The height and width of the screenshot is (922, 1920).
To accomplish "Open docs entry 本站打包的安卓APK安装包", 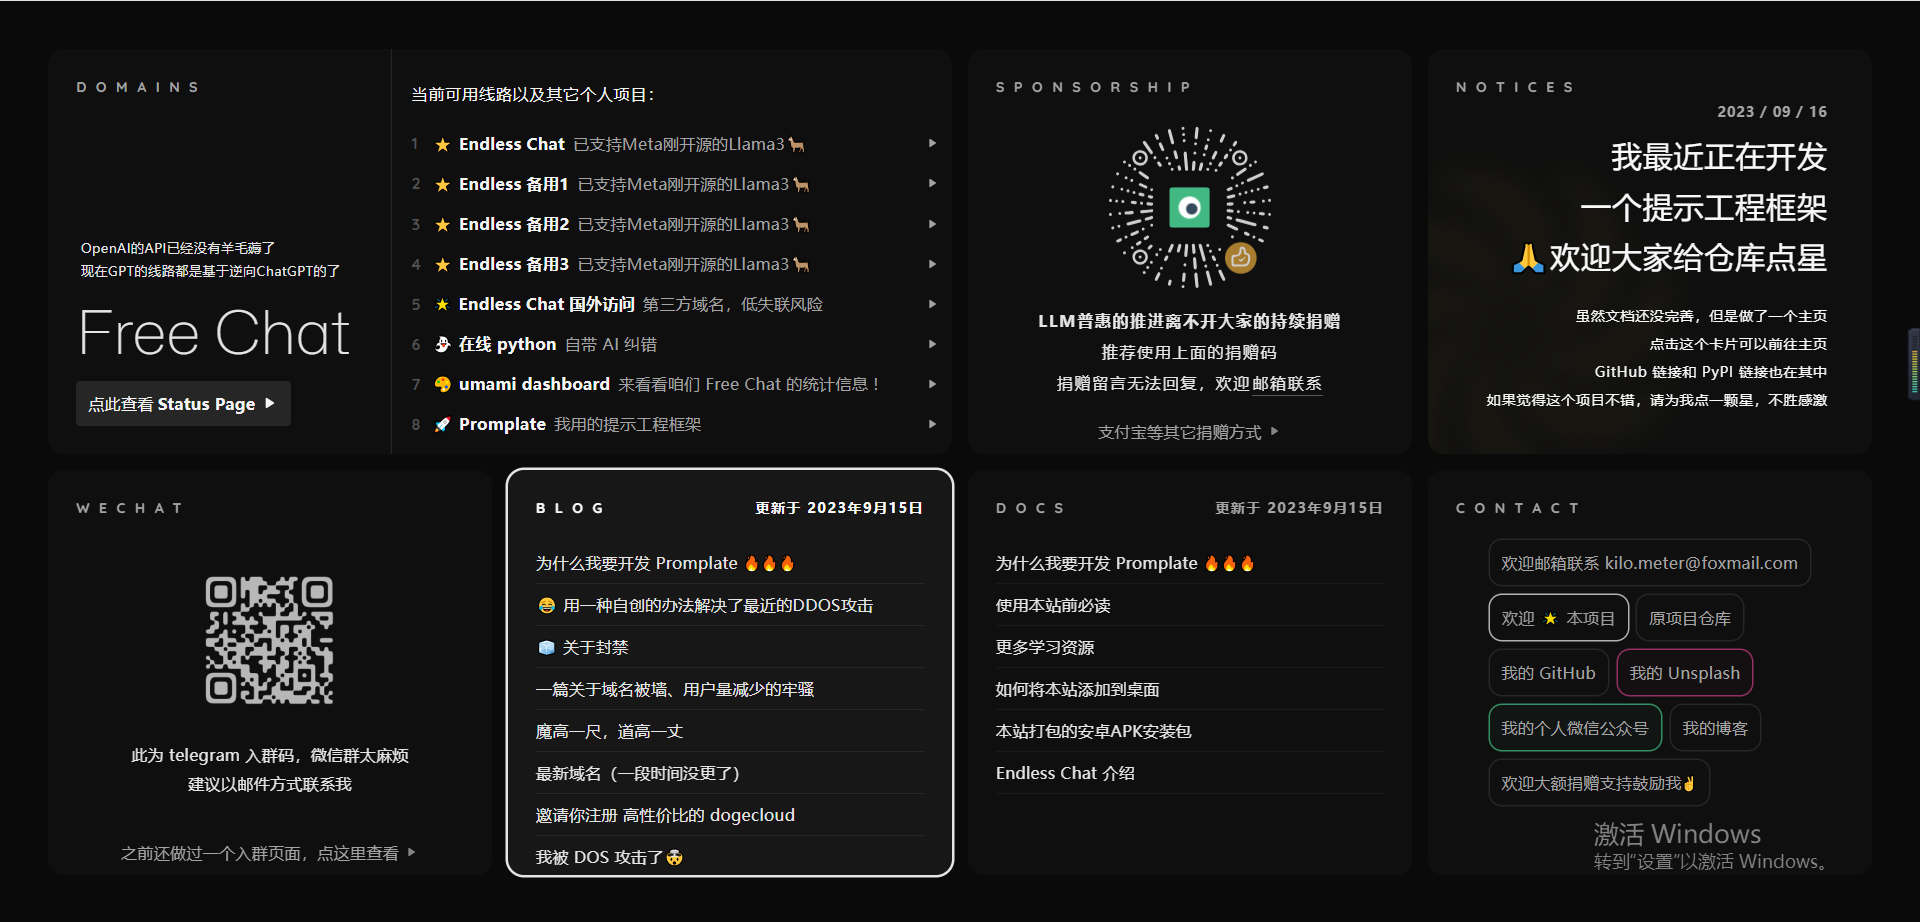I will click(1093, 731).
